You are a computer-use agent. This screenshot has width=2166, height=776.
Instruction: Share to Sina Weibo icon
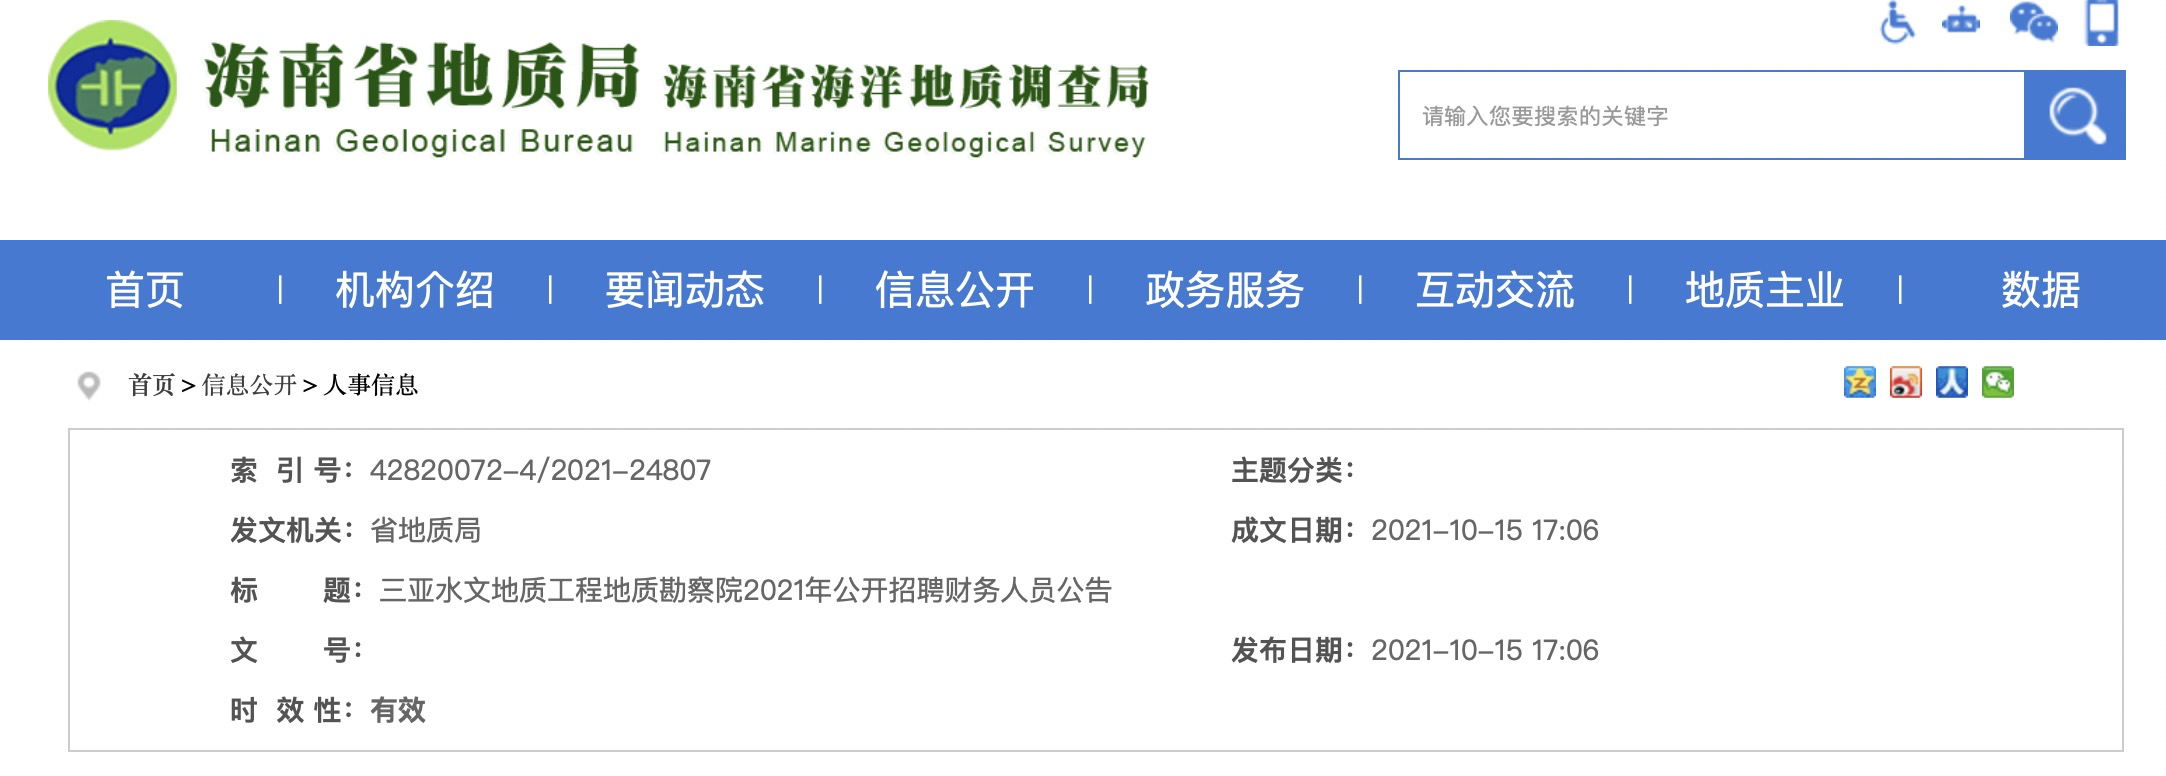(1905, 383)
